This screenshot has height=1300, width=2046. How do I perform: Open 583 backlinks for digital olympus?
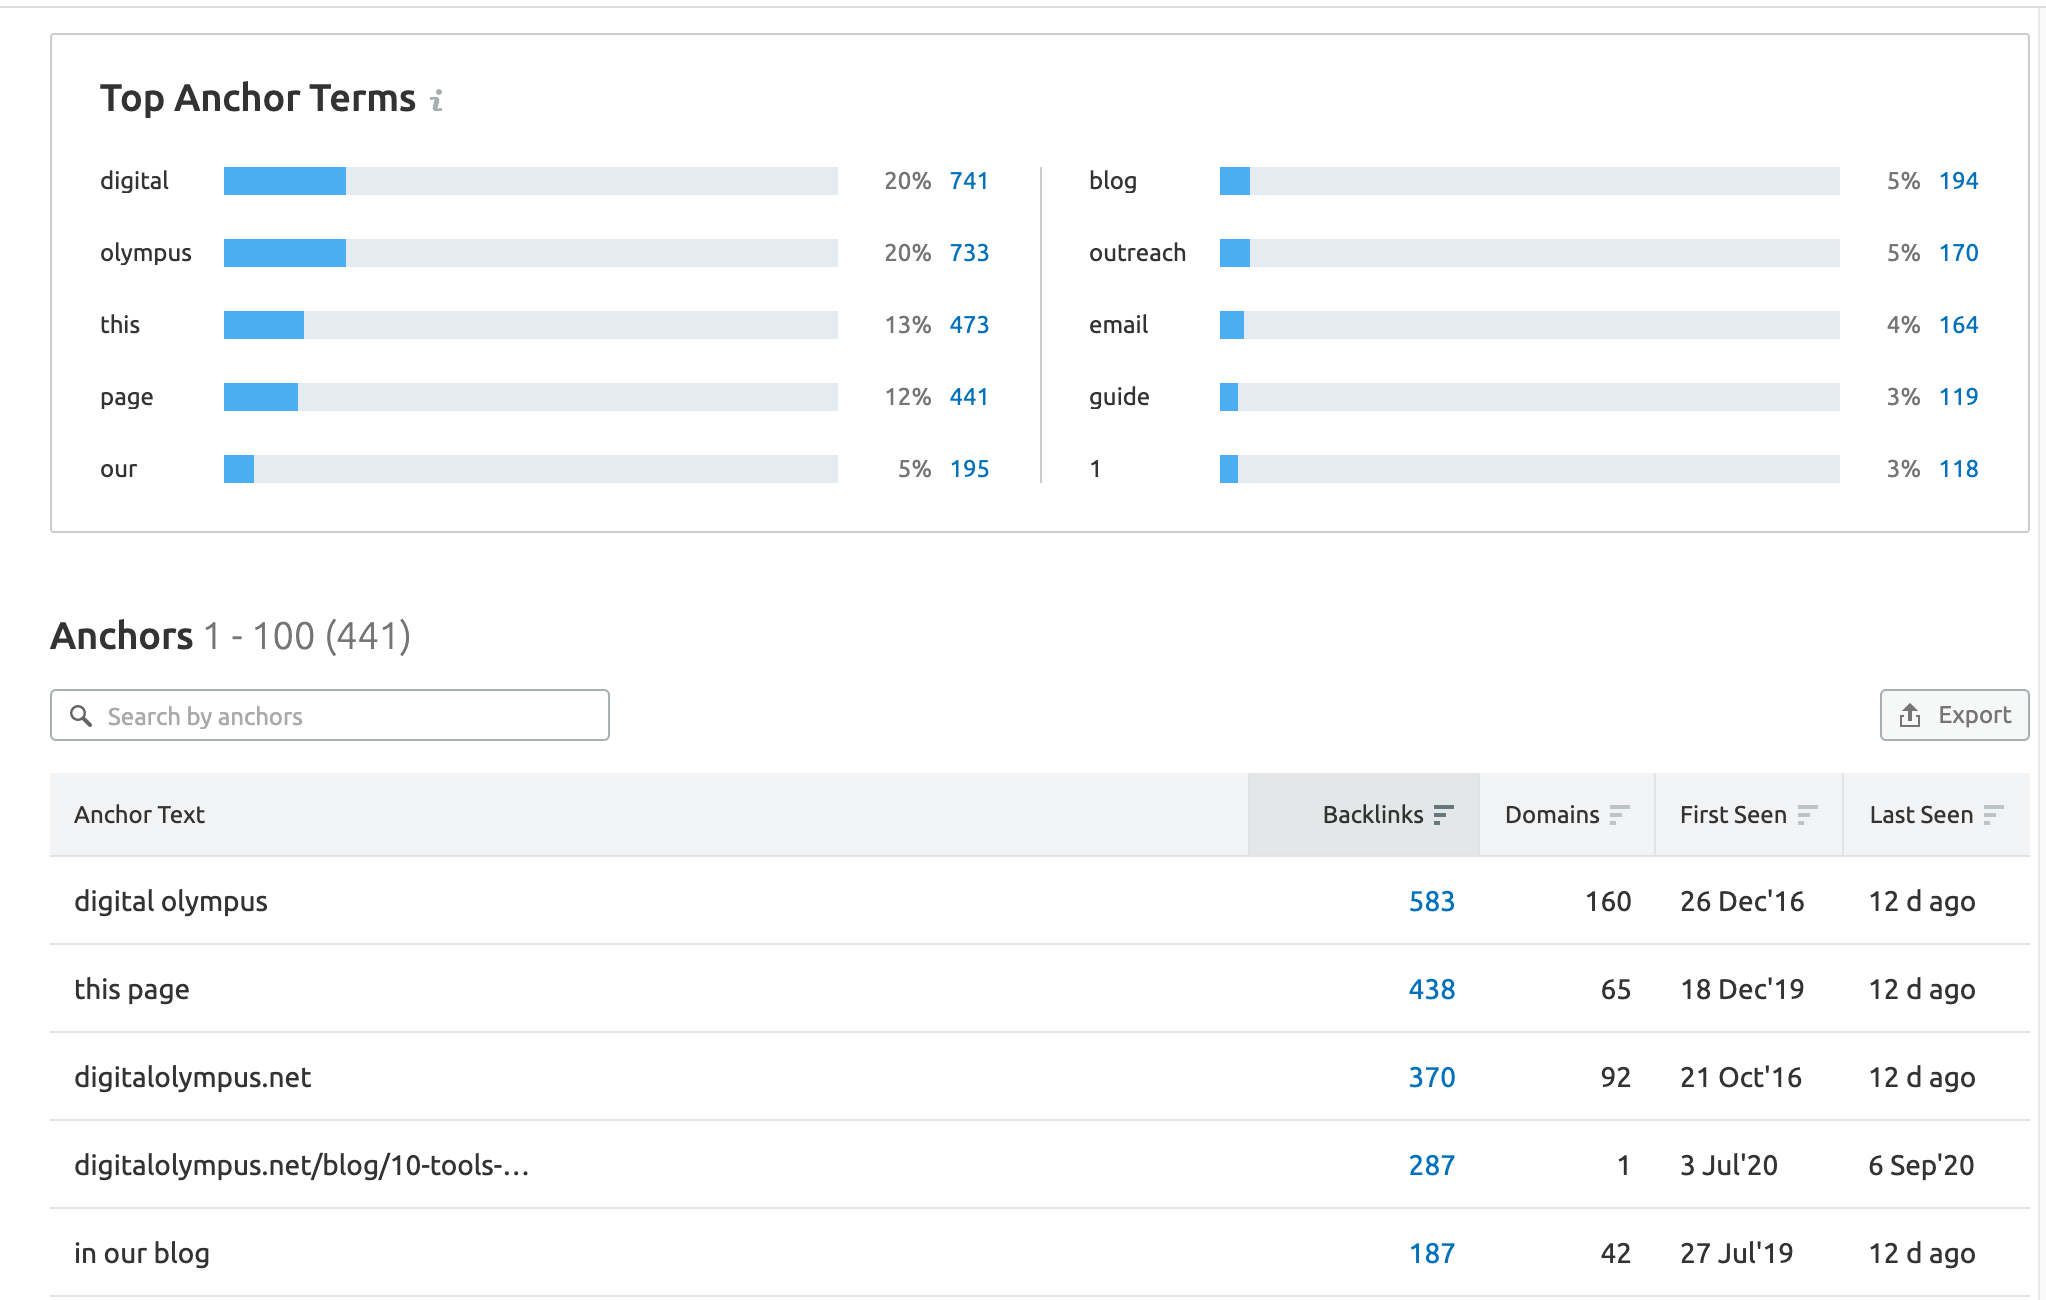click(1432, 901)
